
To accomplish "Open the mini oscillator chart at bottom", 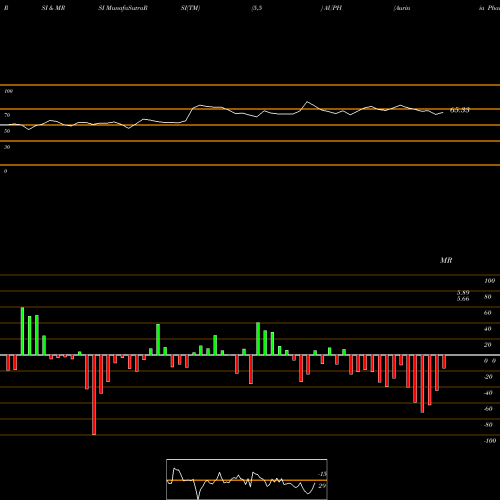I will (x=247, y=479).
